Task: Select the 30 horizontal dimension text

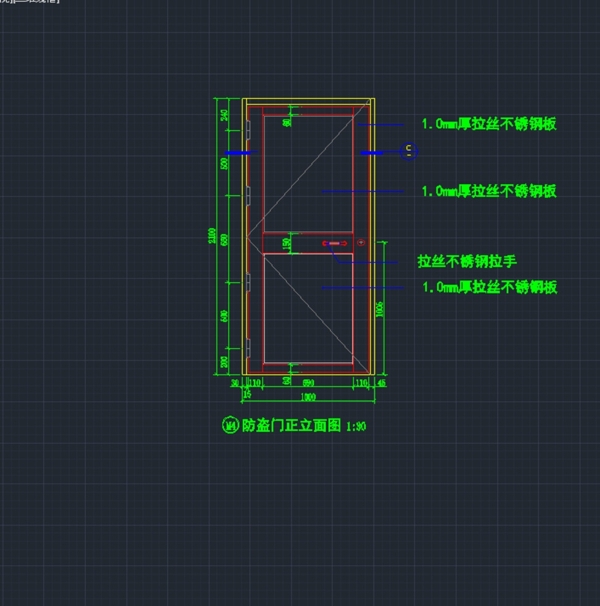Action: point(235,383)
